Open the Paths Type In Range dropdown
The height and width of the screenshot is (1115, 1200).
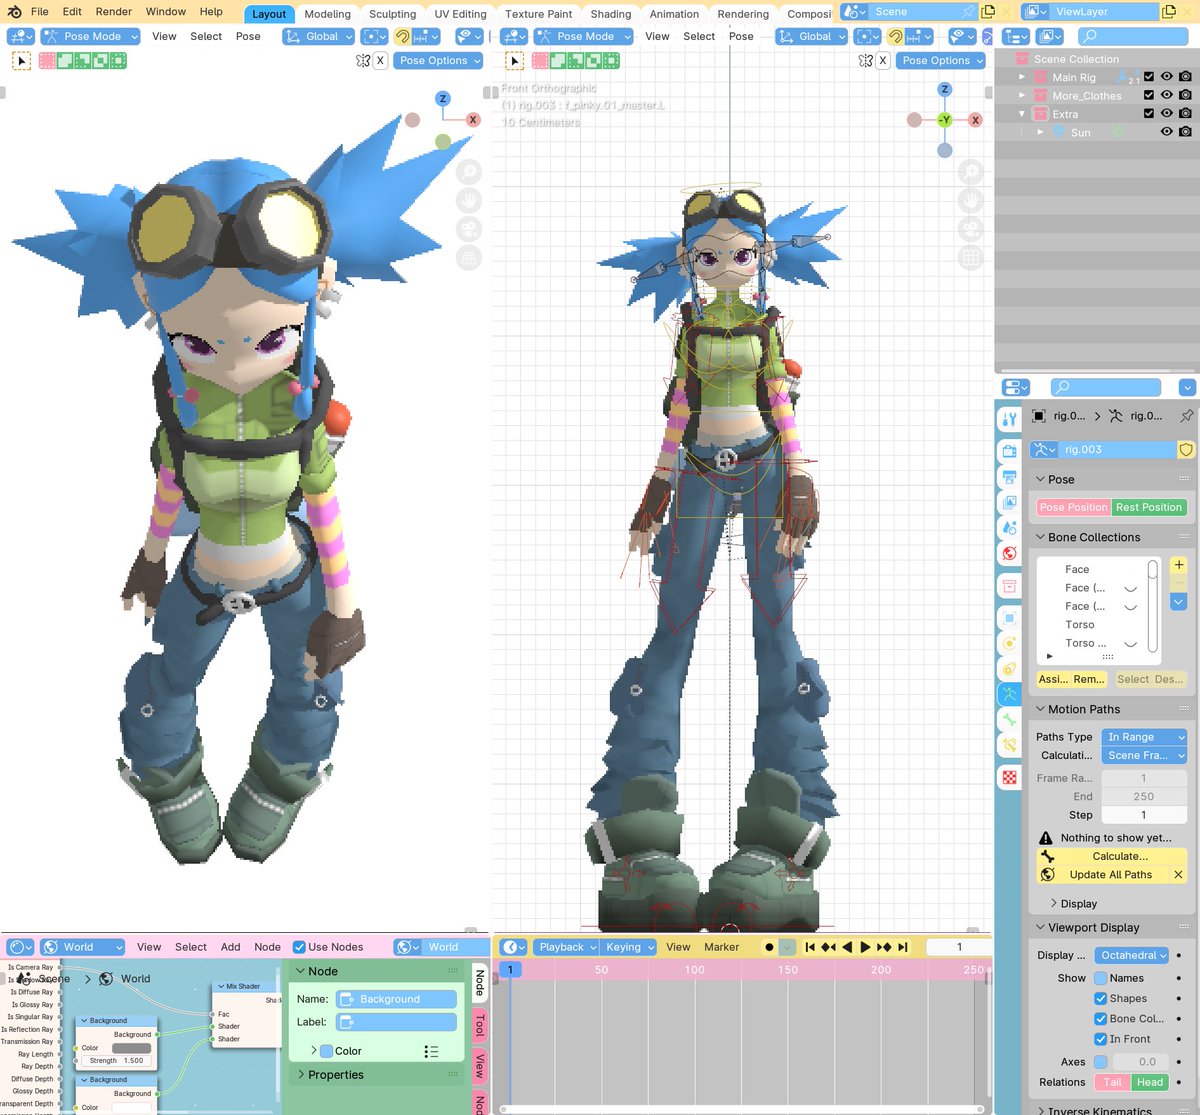(1144, 737)
